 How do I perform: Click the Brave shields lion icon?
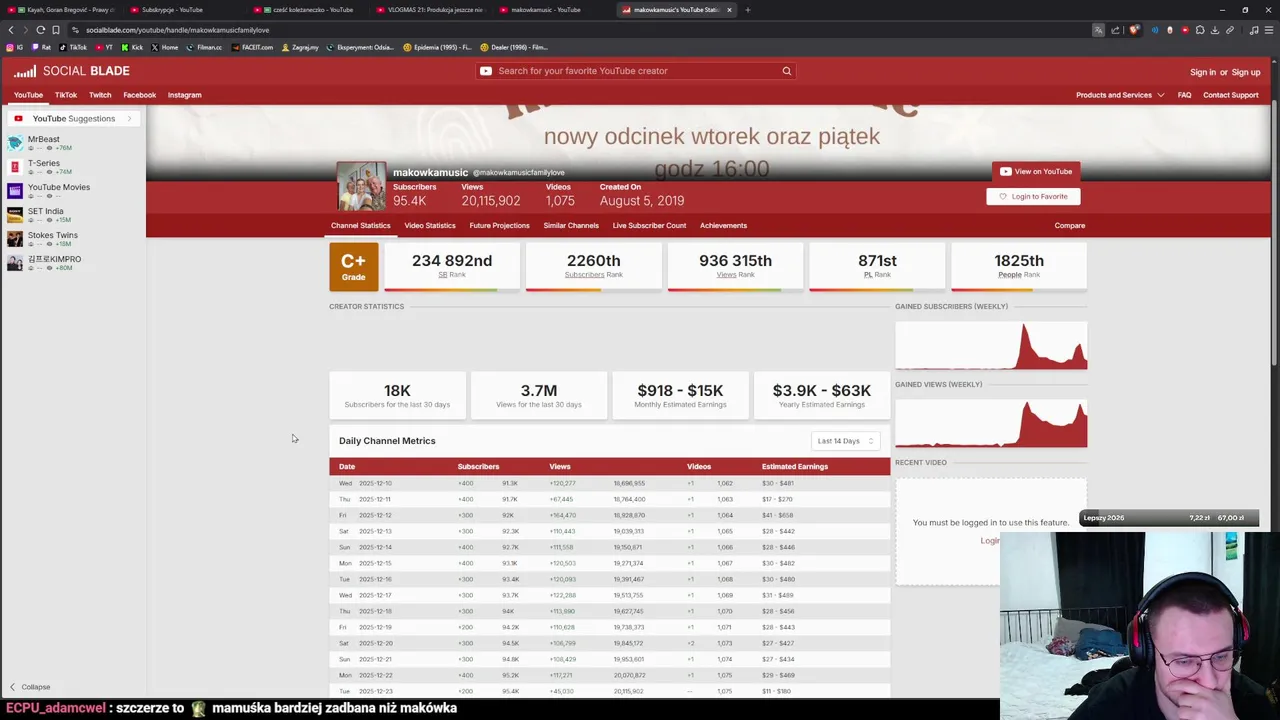pos(1133,30)
